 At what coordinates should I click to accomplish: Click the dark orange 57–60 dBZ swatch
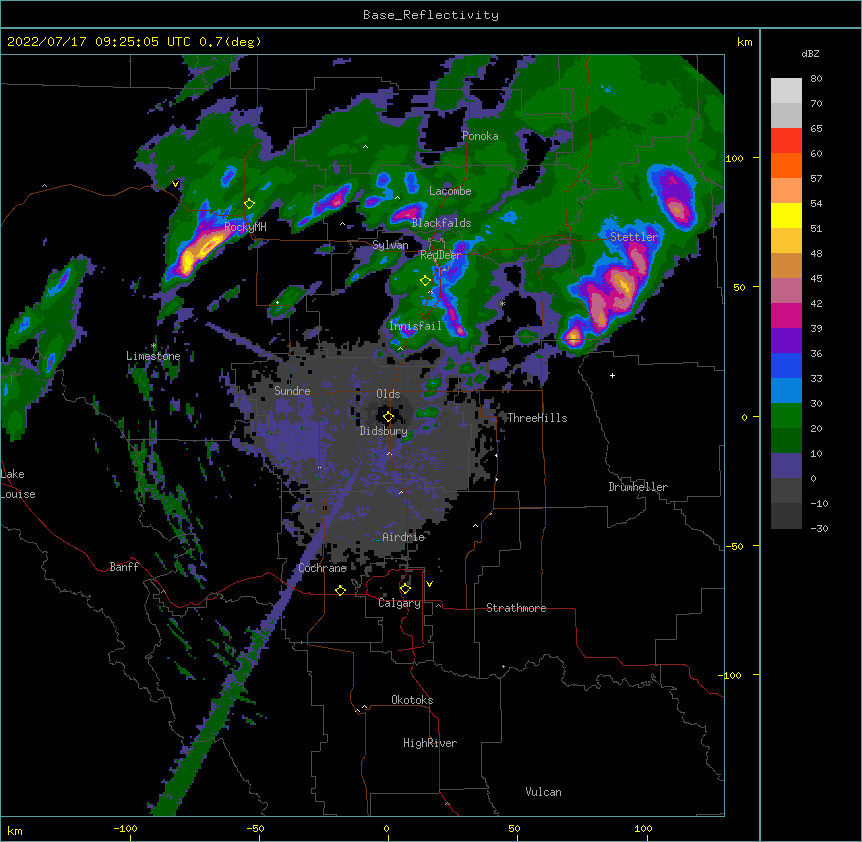786,165
